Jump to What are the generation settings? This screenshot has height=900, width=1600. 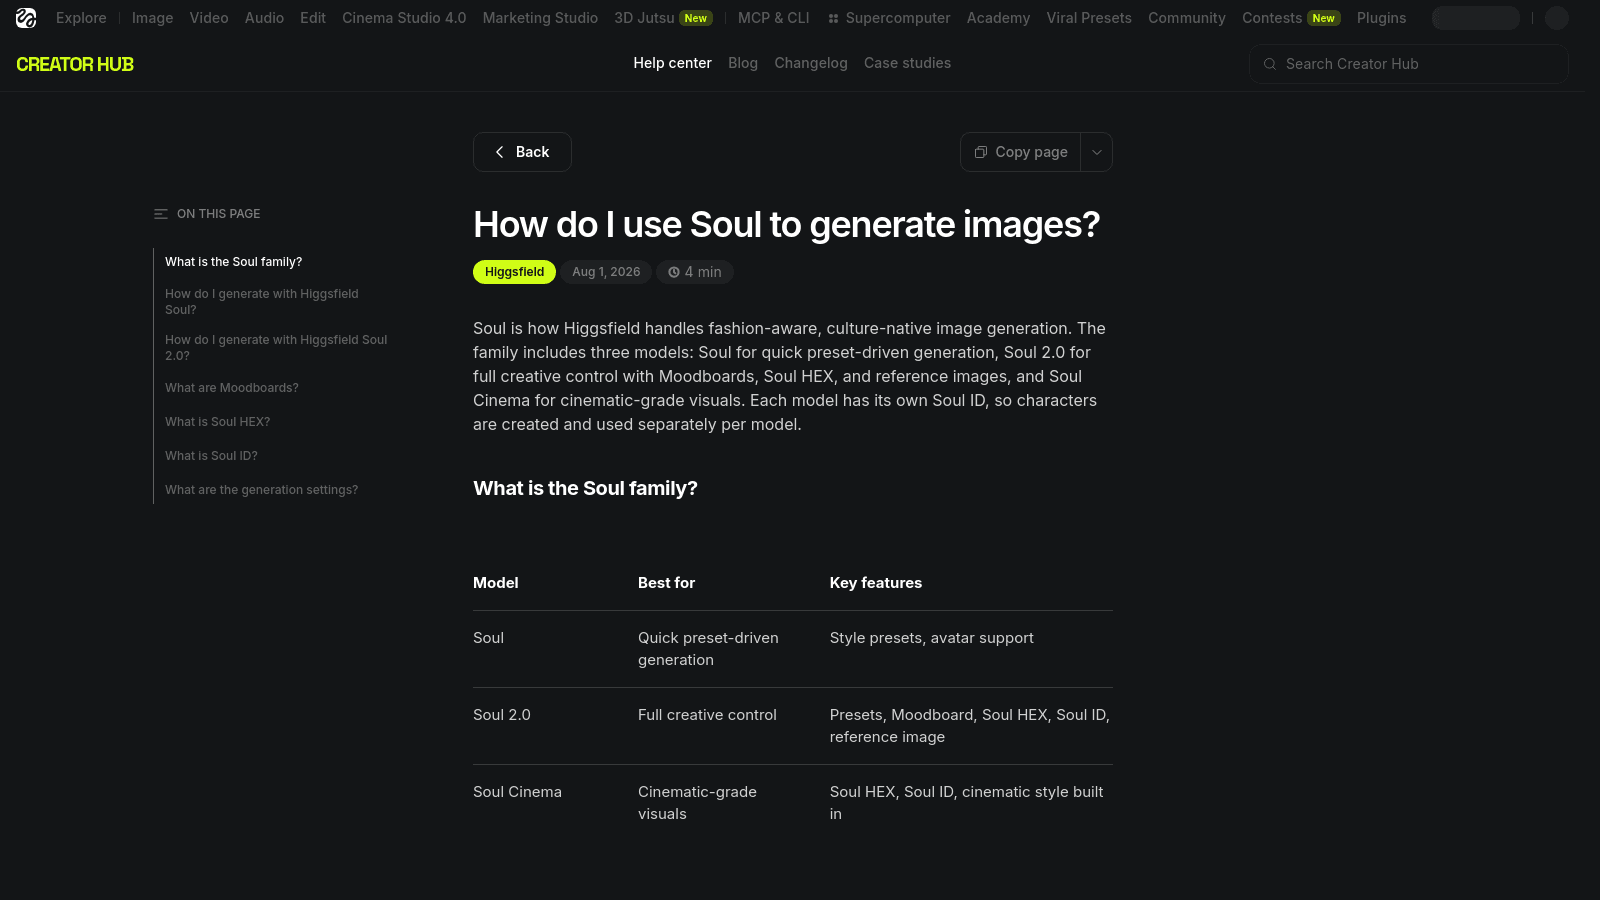click(x=261, y=490)
